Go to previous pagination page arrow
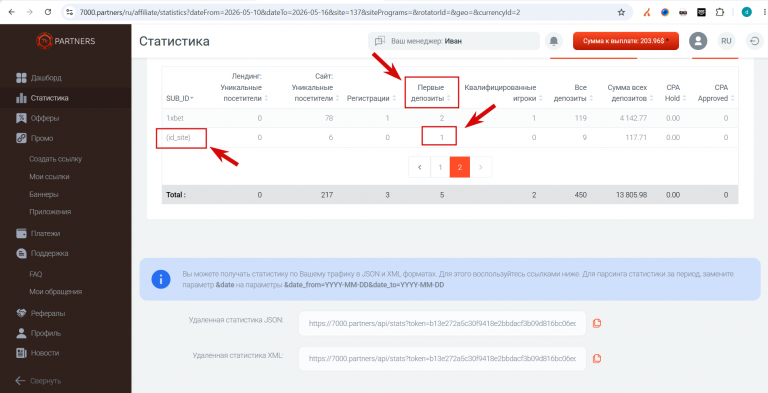Viewport: 768px width, 393px height. click(x=420, y=167)
